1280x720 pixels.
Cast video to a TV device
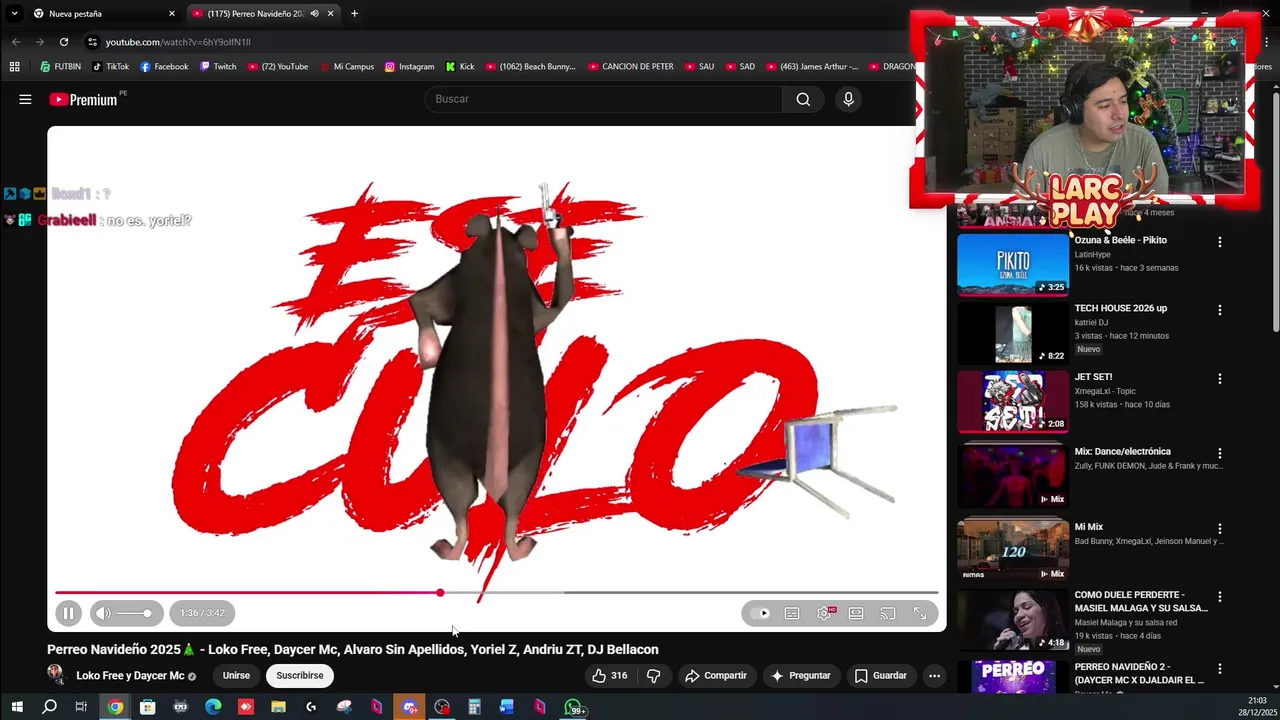pyautogui.click(x=888, y=613)
